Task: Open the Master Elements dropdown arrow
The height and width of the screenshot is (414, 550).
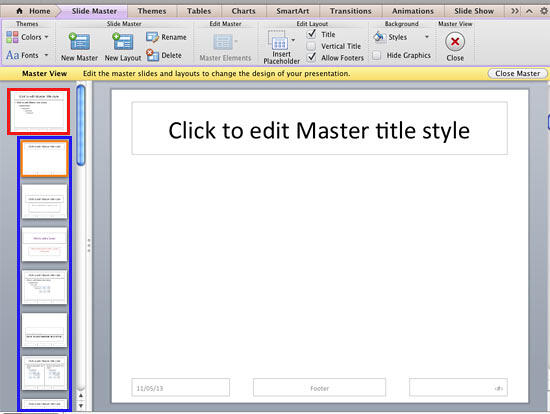Action: (236, 41)
